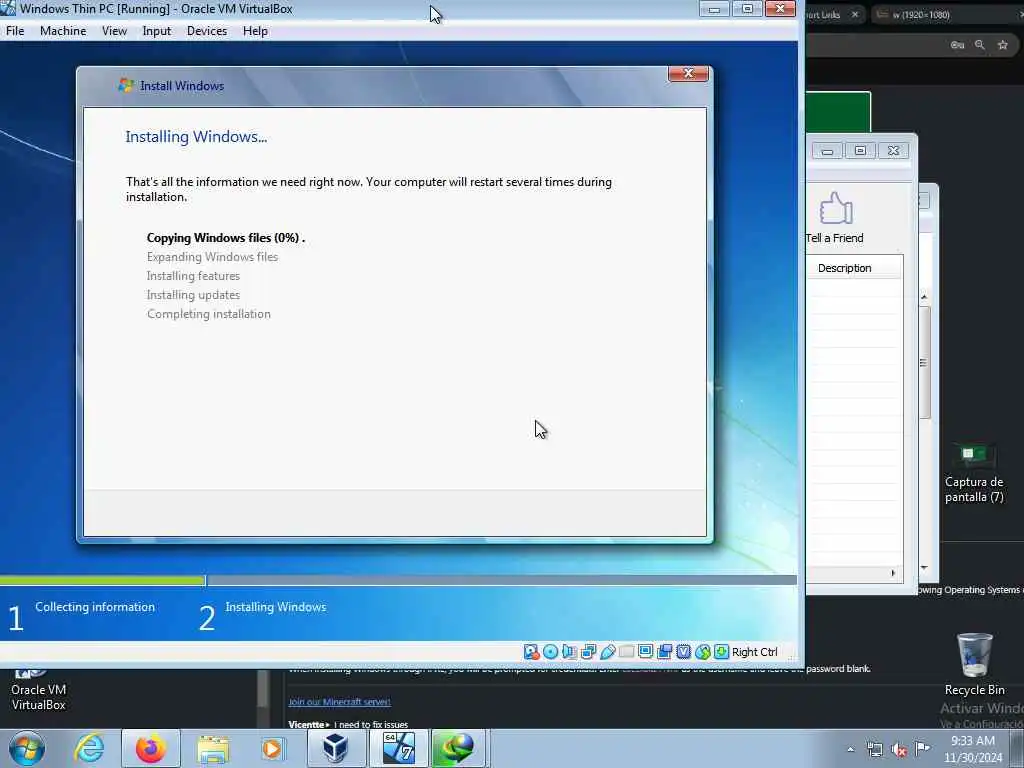
Task: Switch to Internet Download Manager taskbar button
Action: point(458,748)
